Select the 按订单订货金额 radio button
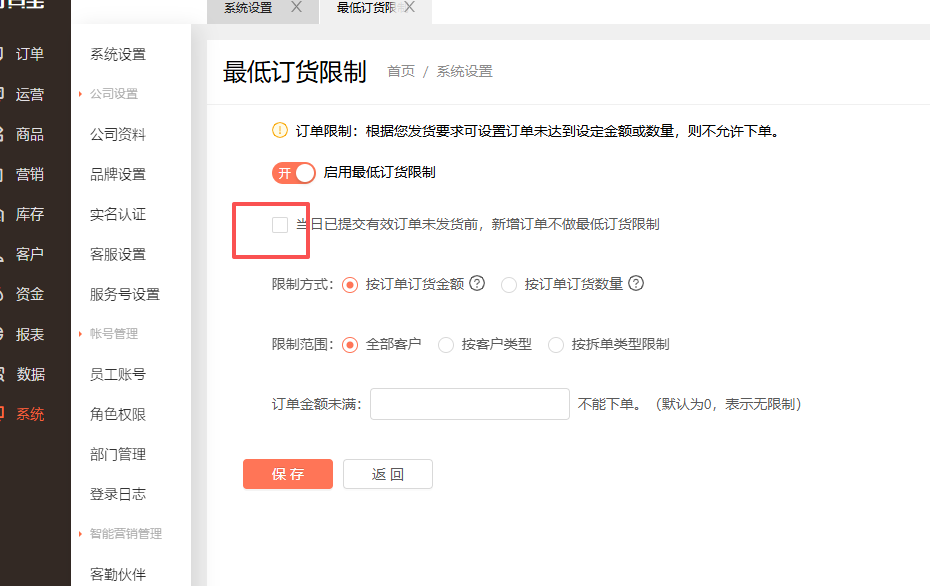 pos(350,285)
